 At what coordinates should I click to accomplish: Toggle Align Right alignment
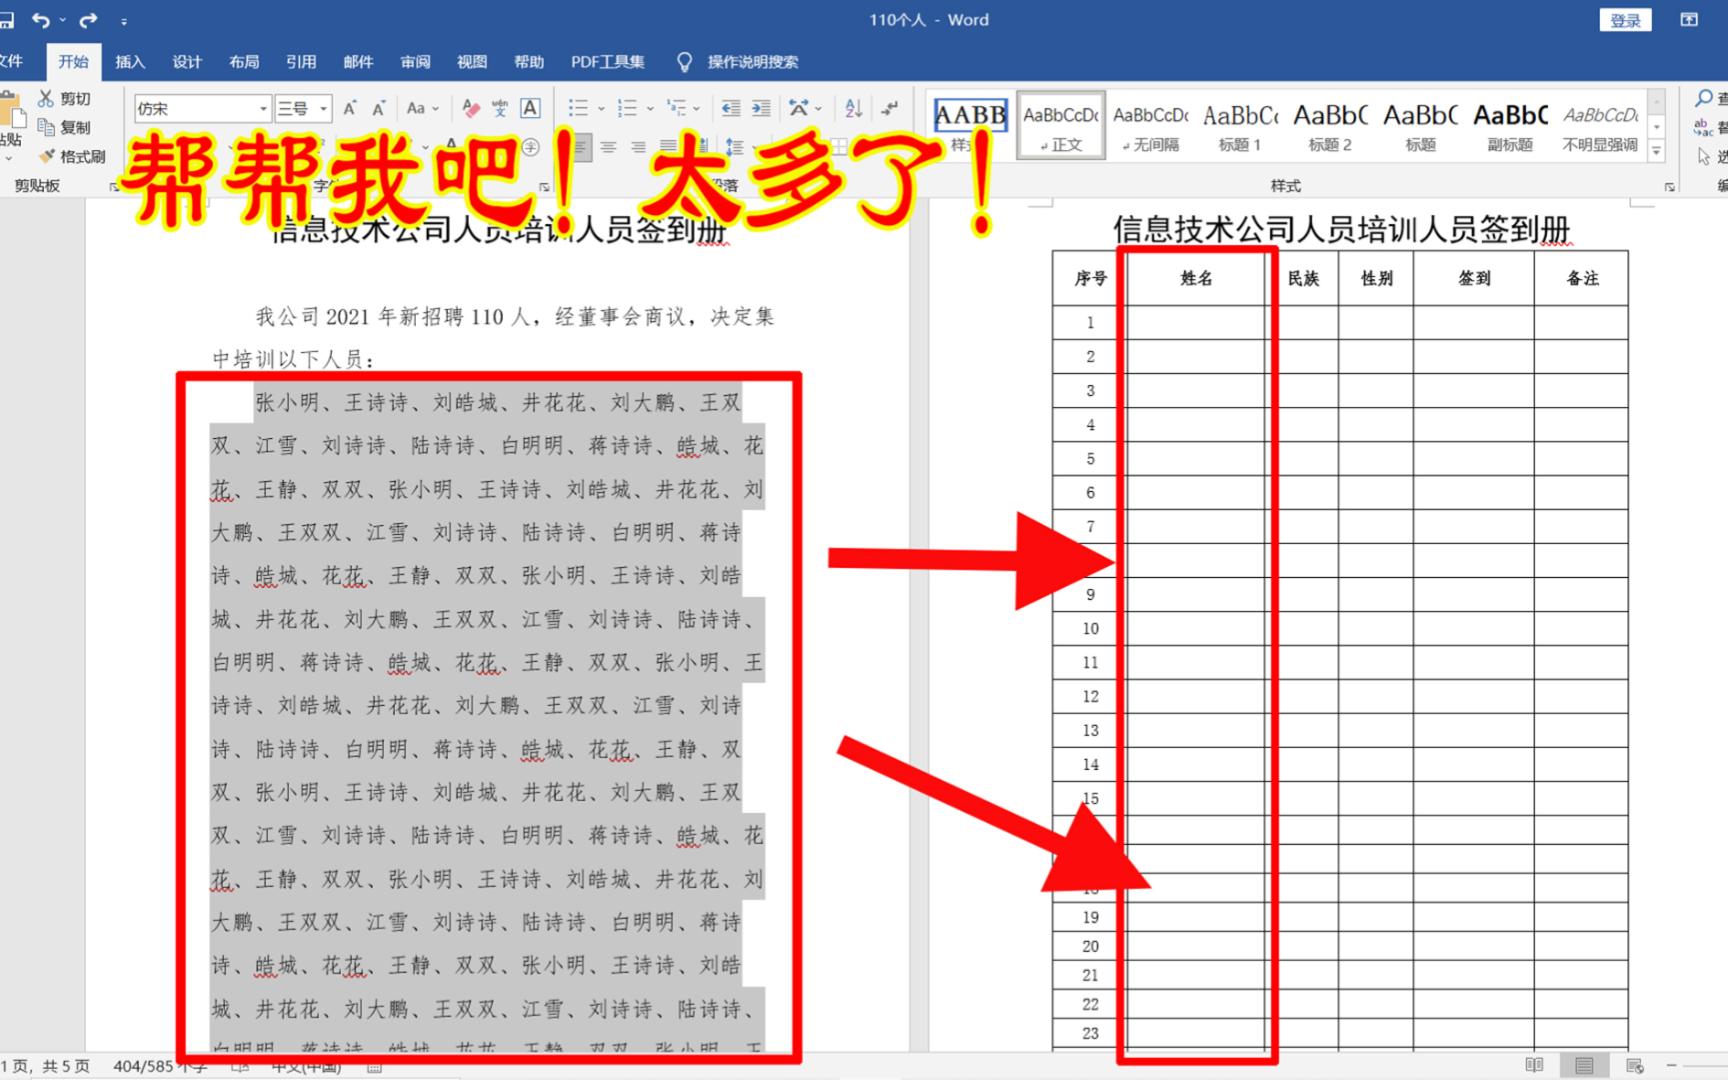[x=638, y=147]
